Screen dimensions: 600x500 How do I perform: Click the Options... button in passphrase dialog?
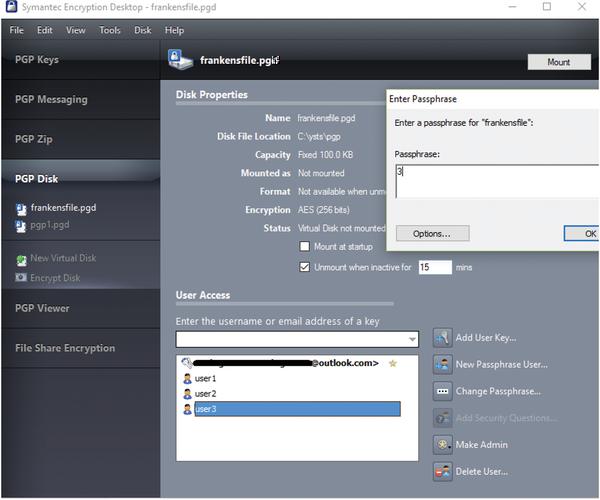click(432, 233)
